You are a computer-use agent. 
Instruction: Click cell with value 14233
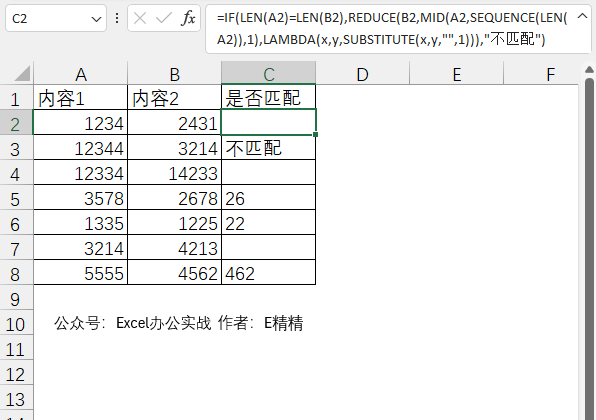(174, 172)
